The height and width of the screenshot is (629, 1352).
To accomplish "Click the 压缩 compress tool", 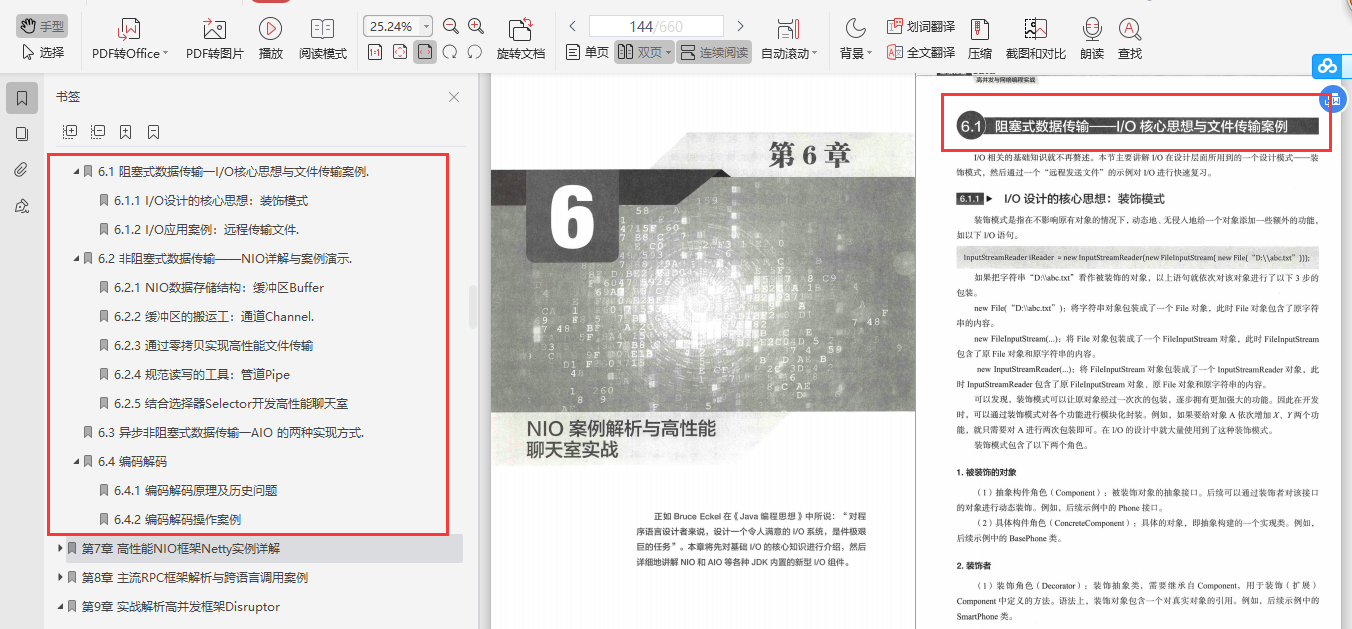I will pyautogui.click(x=980, y=38).
